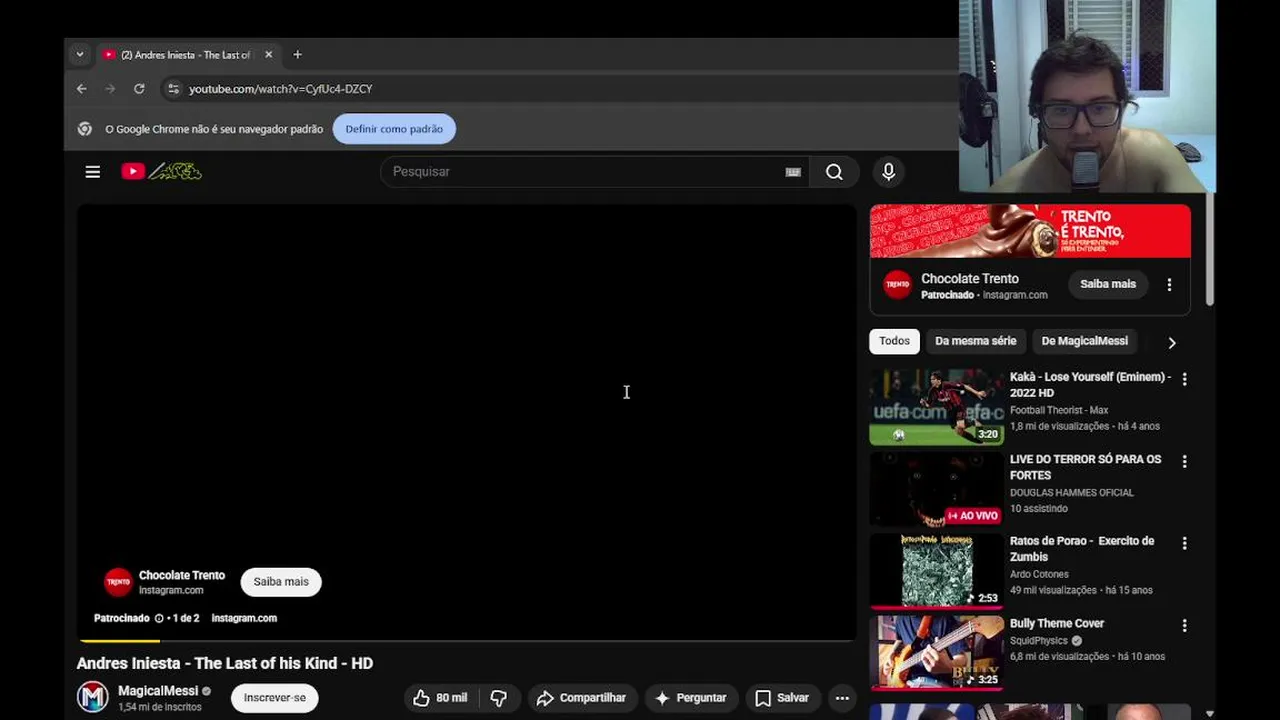Click the Trento ad banner image
Image resolution: width=1280 pixels, height=720 pixels.
(1030, 232)
